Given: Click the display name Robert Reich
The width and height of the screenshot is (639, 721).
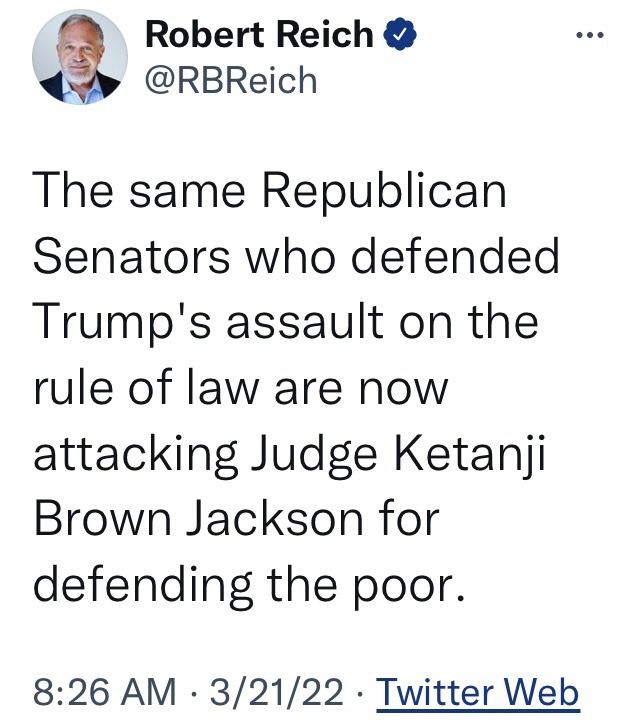Looking at the screenshot, I should tap(259, 35).
